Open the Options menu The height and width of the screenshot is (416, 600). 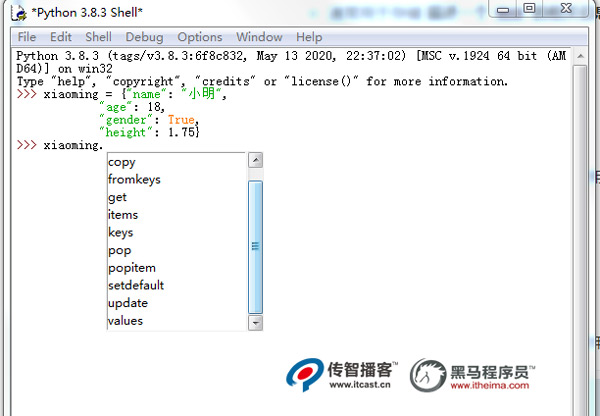click(200, 37)
